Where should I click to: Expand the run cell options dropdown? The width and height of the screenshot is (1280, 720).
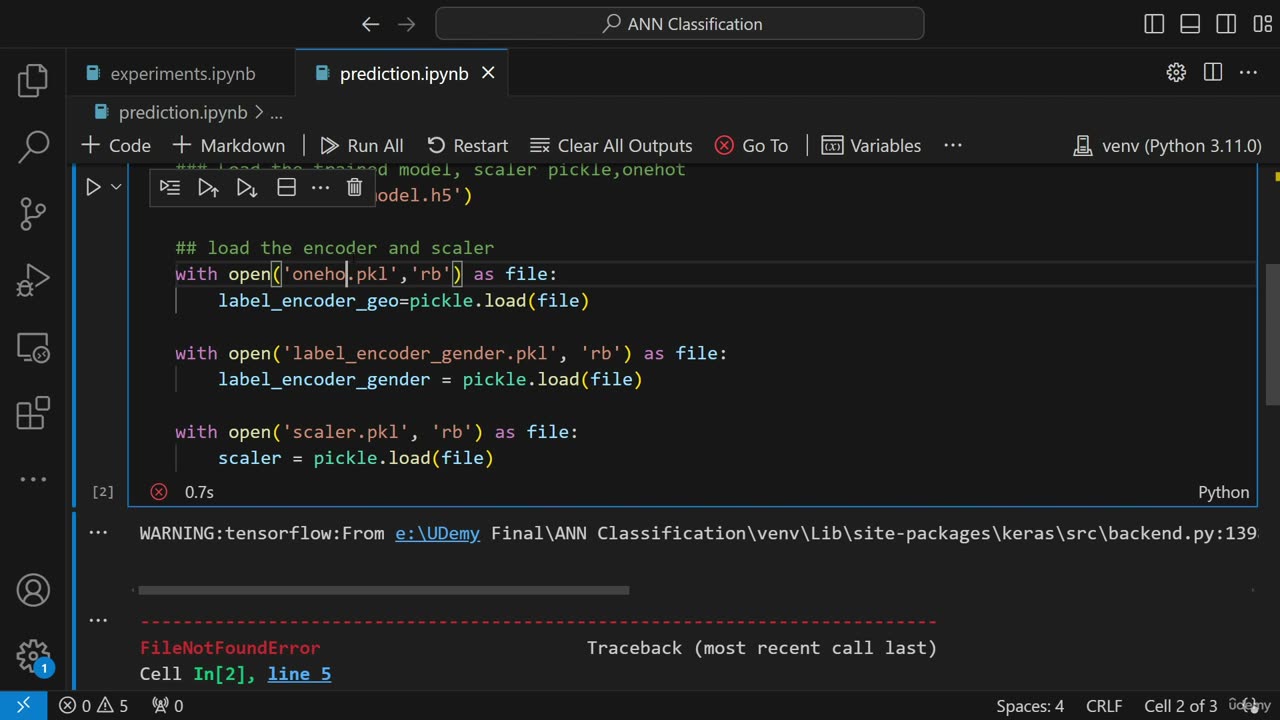[x=116, y=187]
